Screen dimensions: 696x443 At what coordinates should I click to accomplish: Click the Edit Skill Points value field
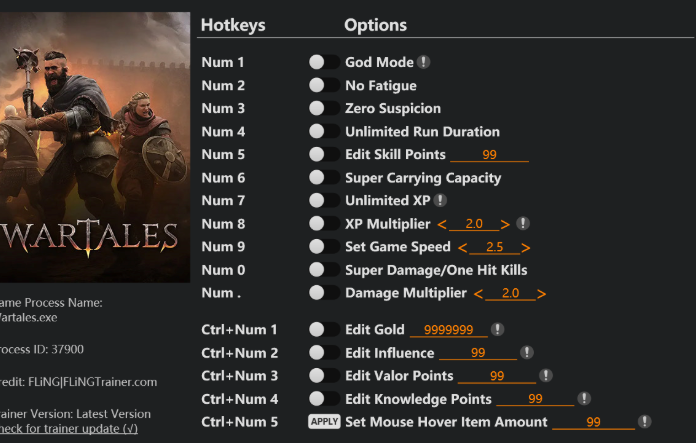point(489,155)
